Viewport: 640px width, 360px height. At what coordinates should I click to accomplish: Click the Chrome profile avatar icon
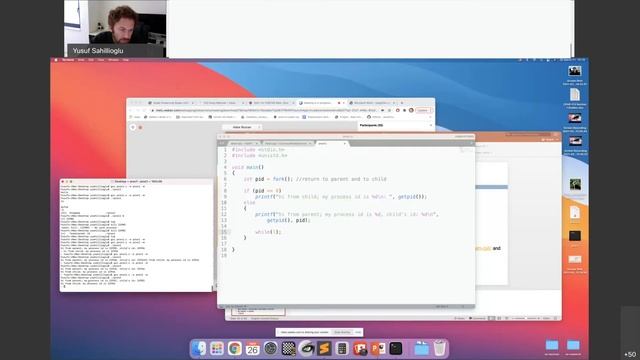coord(411,110)
